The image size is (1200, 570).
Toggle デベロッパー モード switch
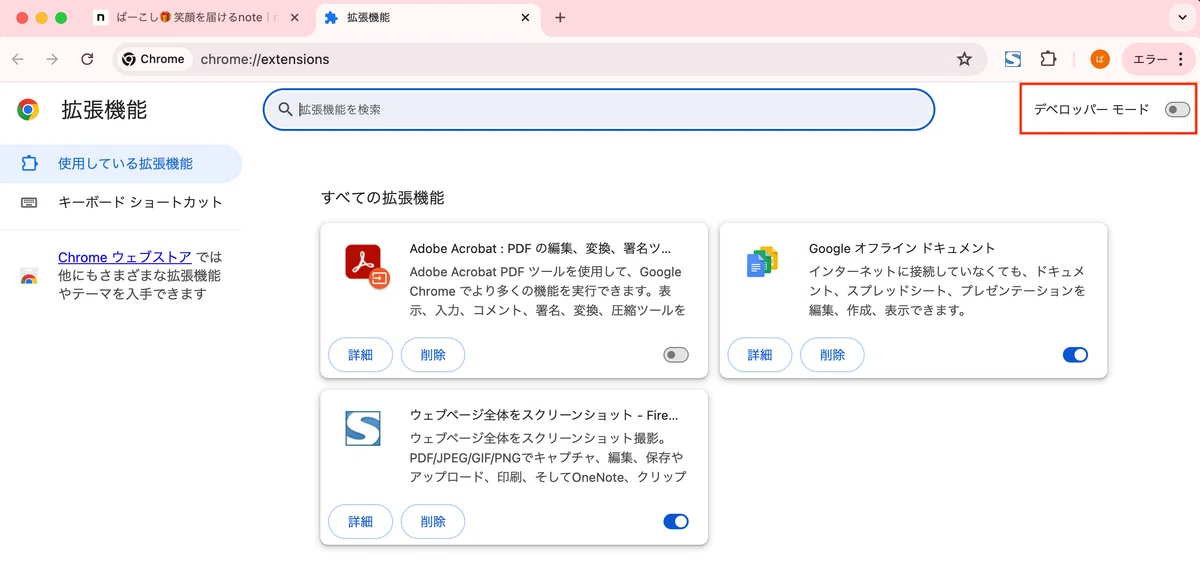1178,109
